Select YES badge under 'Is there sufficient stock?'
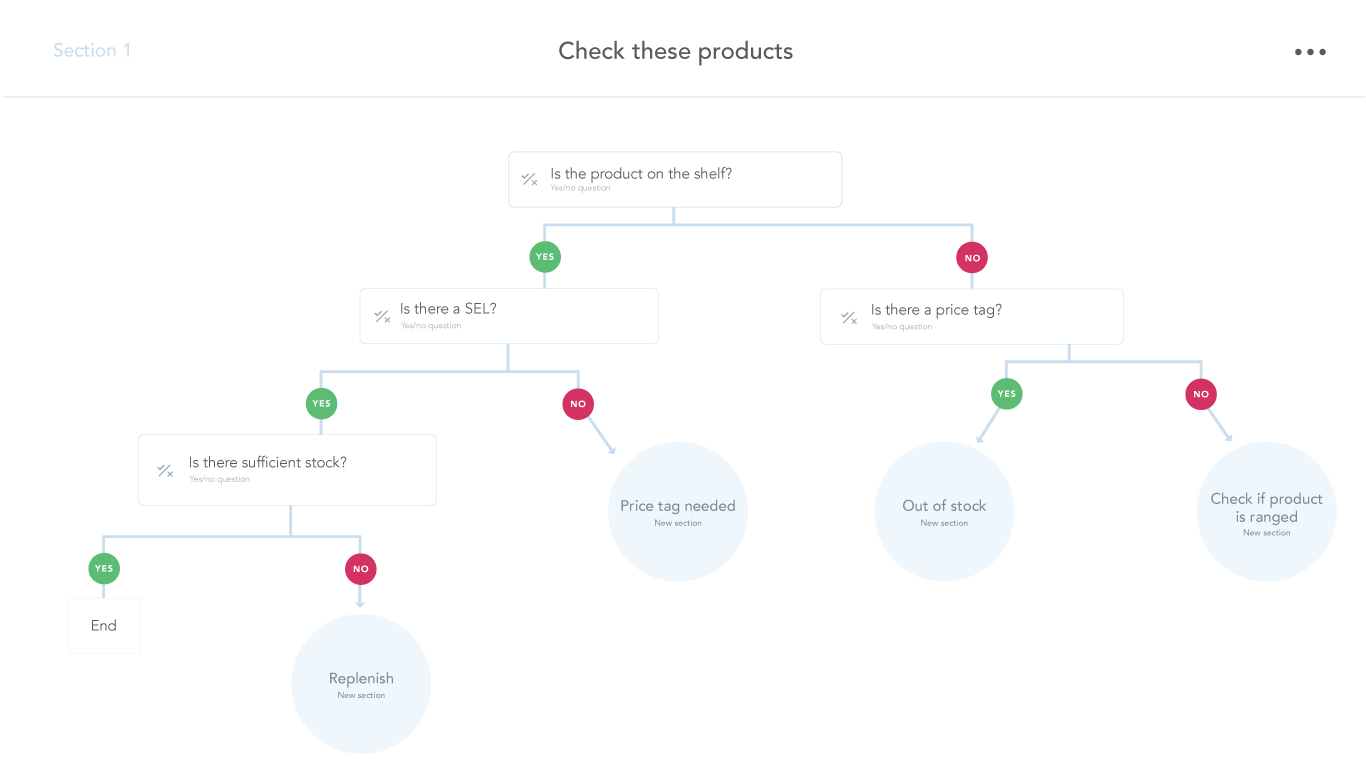 (104, 569)
